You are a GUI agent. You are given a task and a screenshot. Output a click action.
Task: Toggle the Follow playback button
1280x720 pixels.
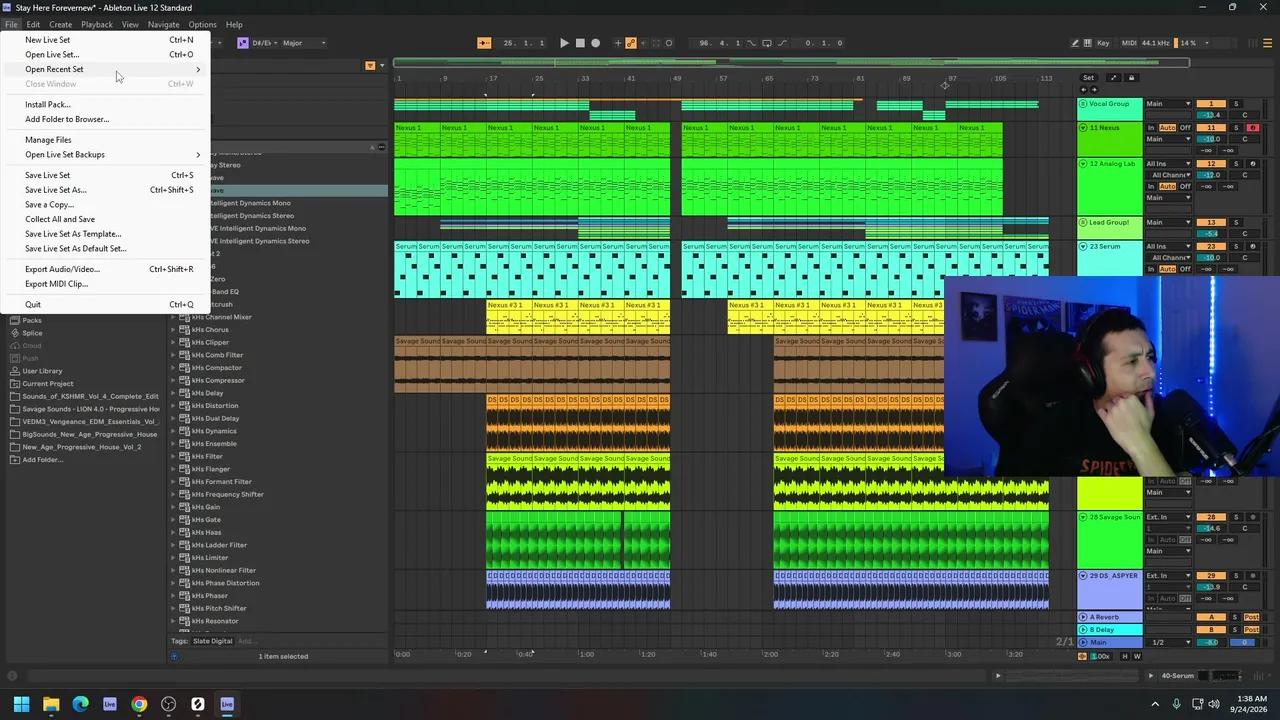(x=484, y=43)
